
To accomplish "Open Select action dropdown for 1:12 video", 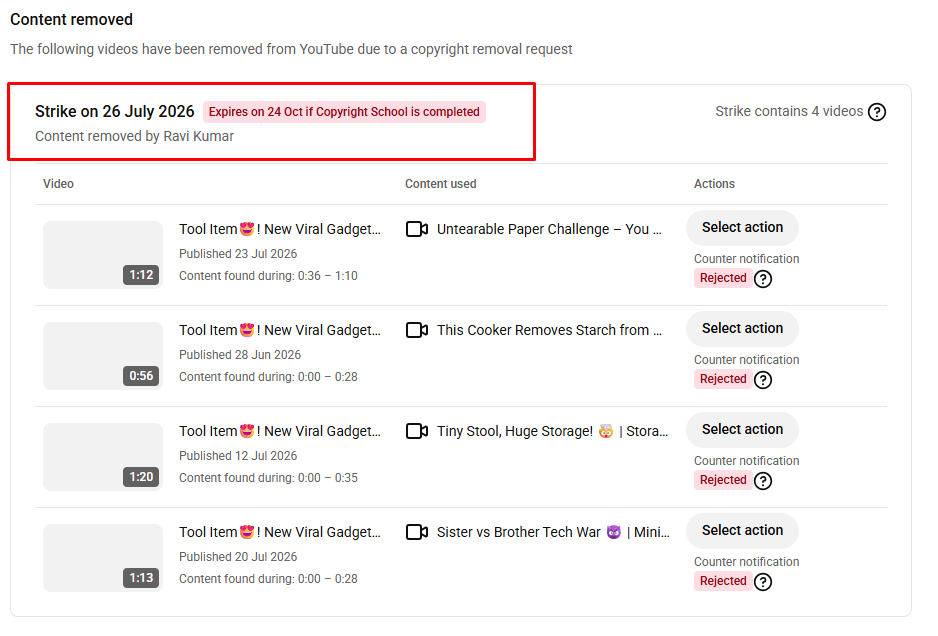I will tap(742, 228).
